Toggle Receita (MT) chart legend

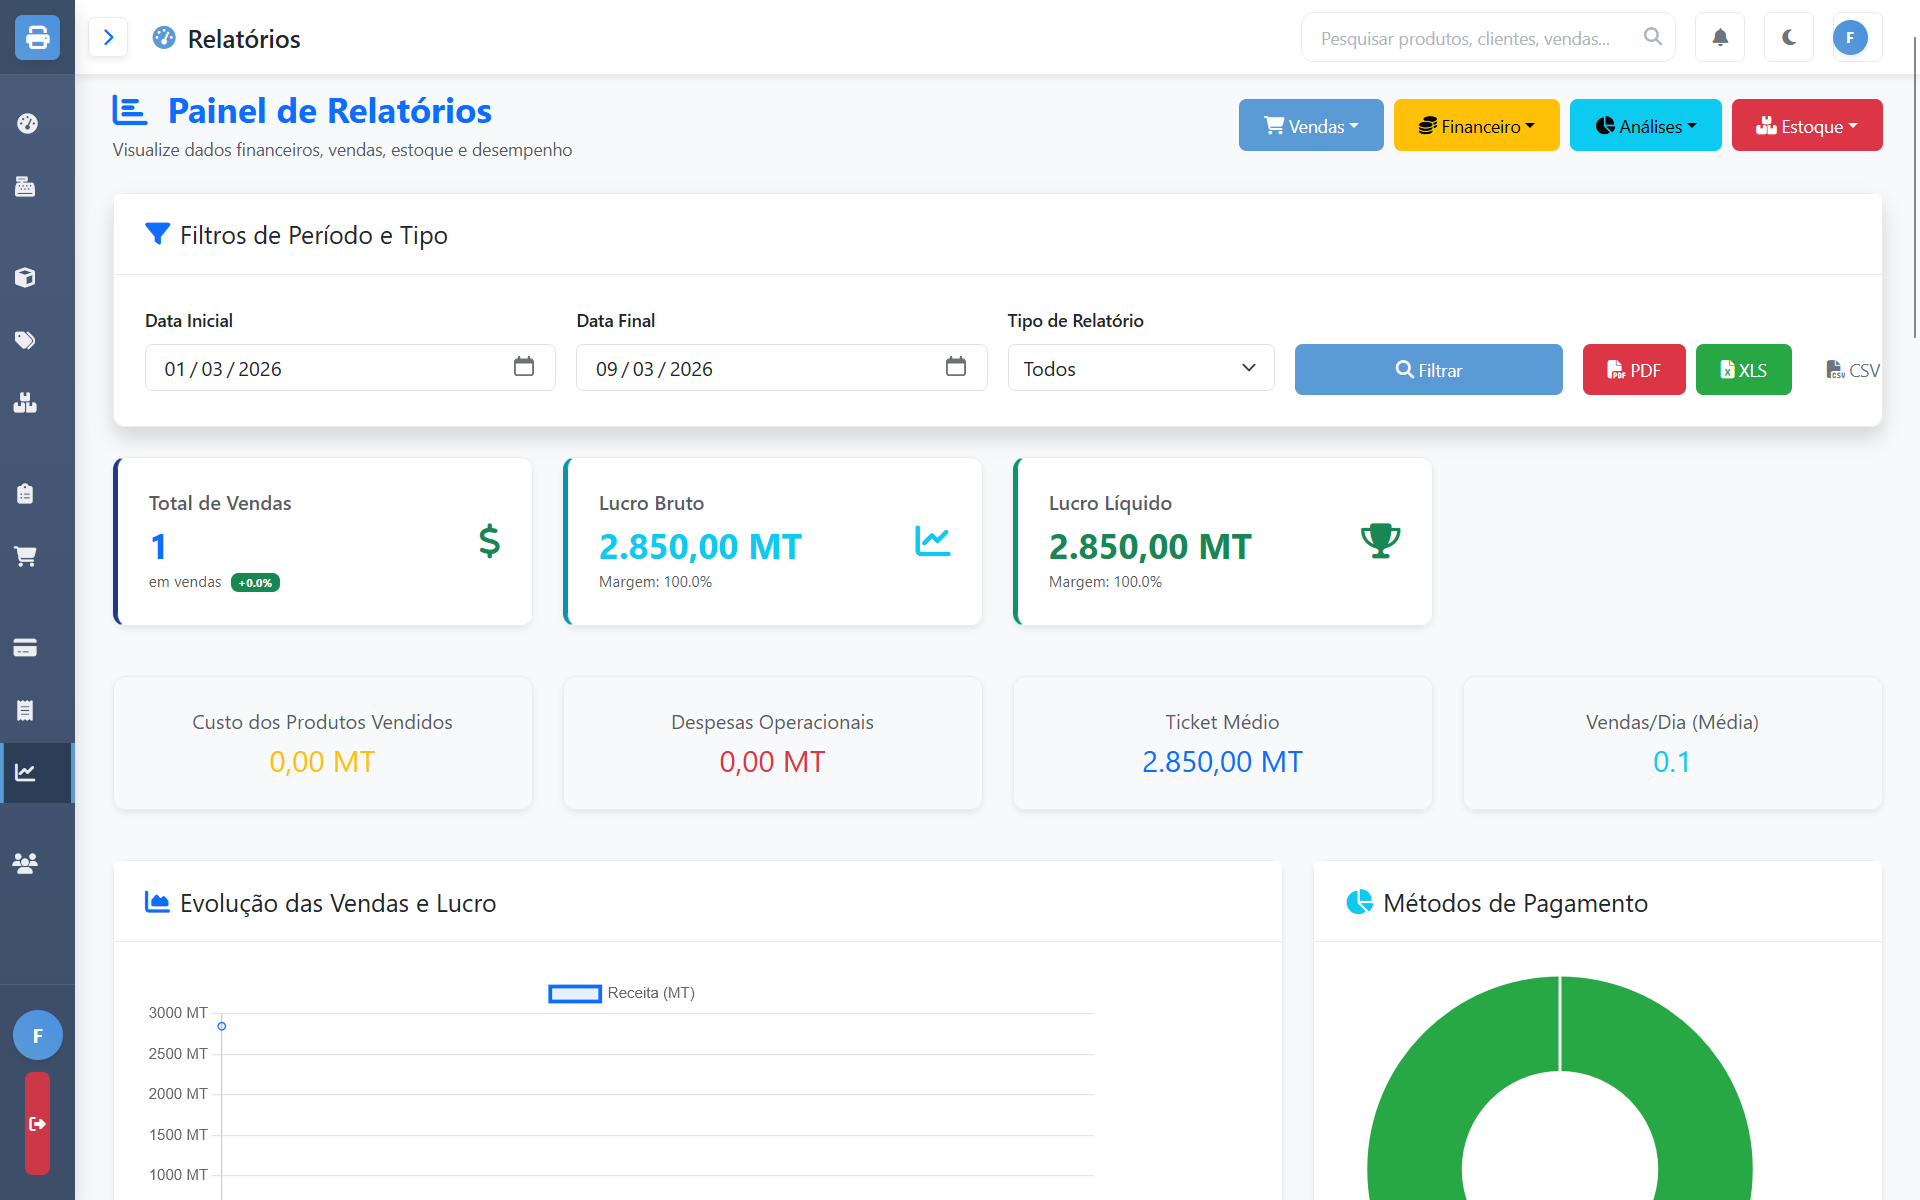point(621,993)
